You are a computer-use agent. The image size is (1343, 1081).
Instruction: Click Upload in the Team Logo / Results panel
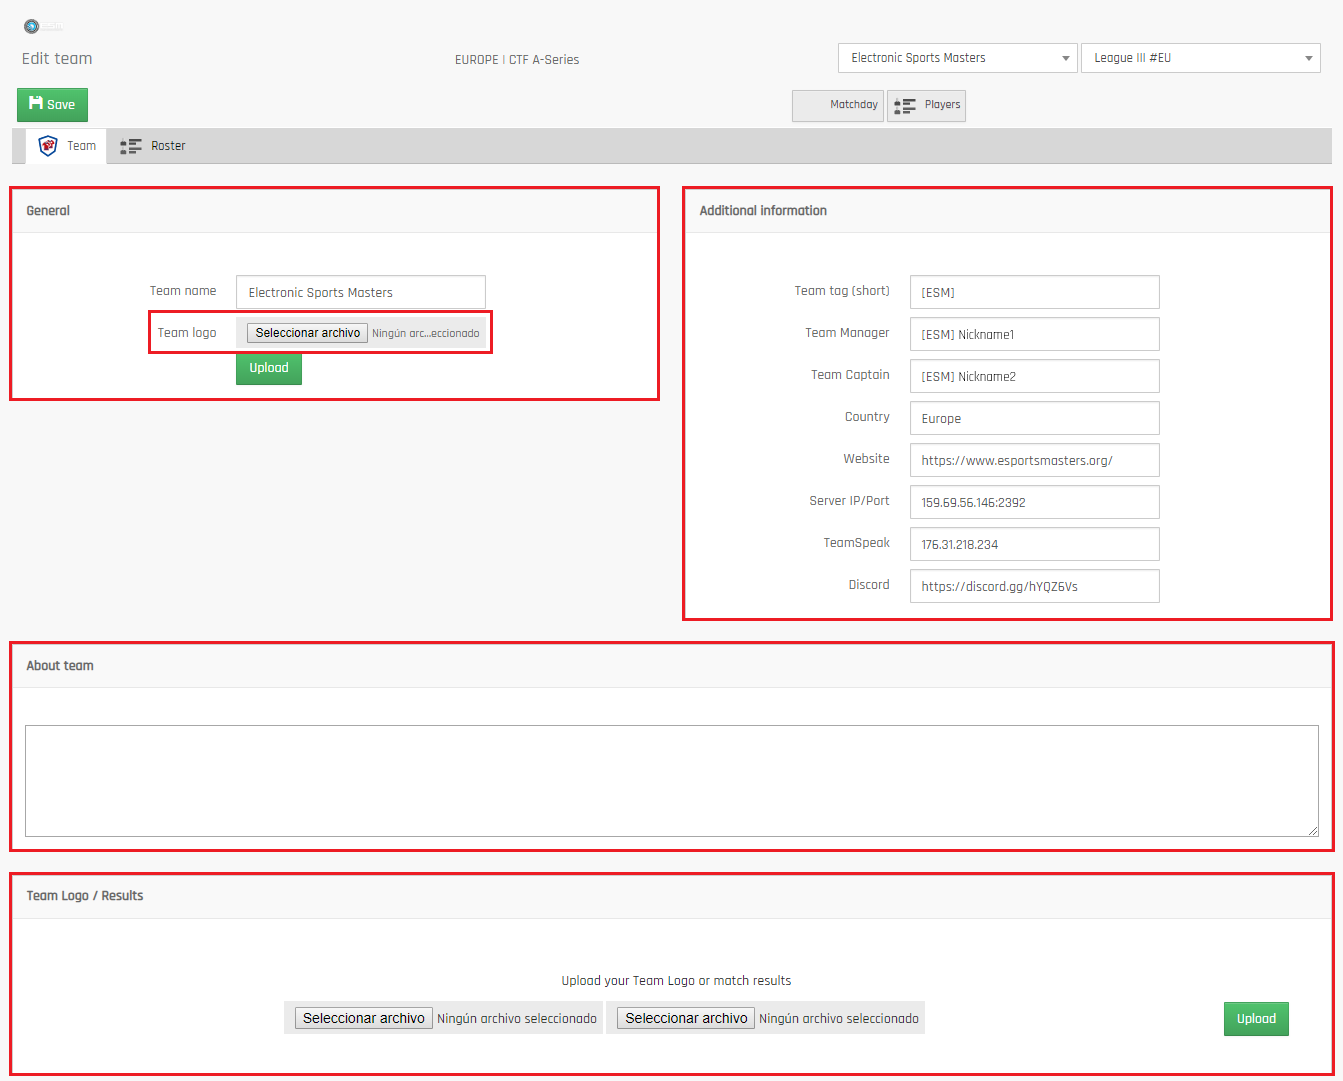click(1256, 1019)
